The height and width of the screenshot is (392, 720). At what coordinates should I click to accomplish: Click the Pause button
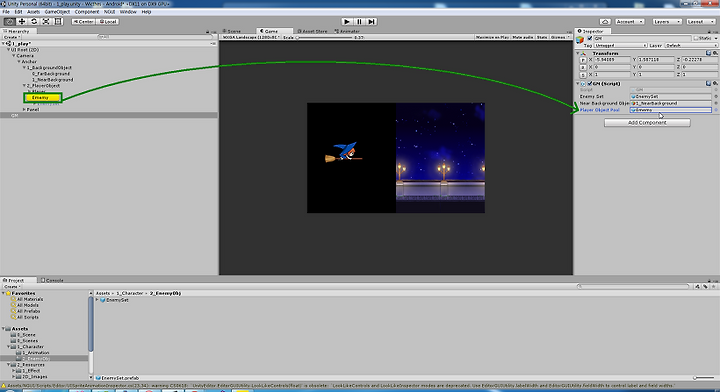[x=360, y=22]
